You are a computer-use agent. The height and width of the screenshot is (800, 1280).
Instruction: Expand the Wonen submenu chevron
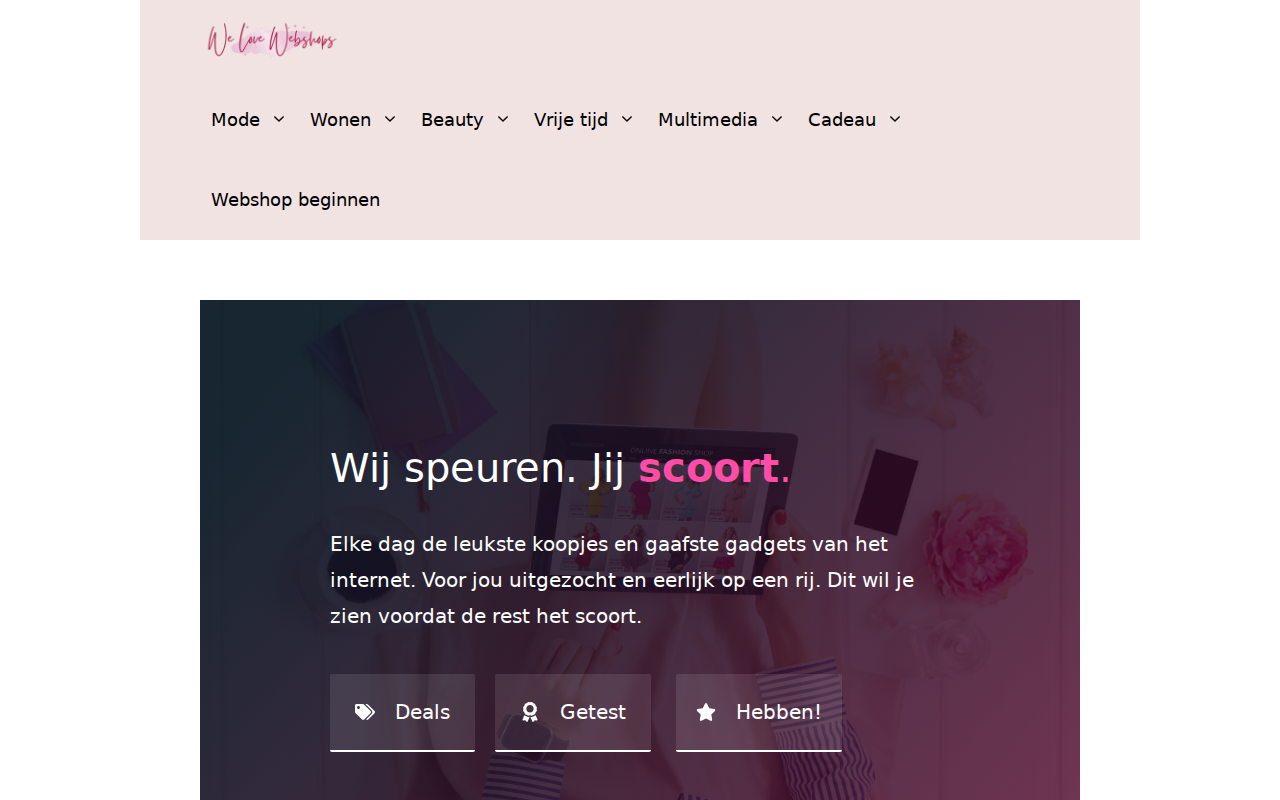pos(390,119)
